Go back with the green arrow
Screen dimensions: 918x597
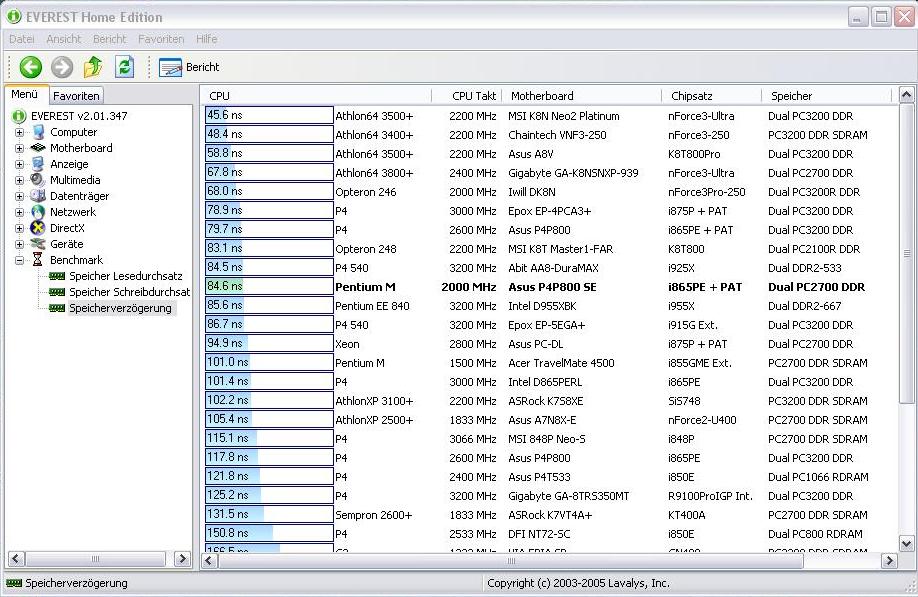point(30,67)
